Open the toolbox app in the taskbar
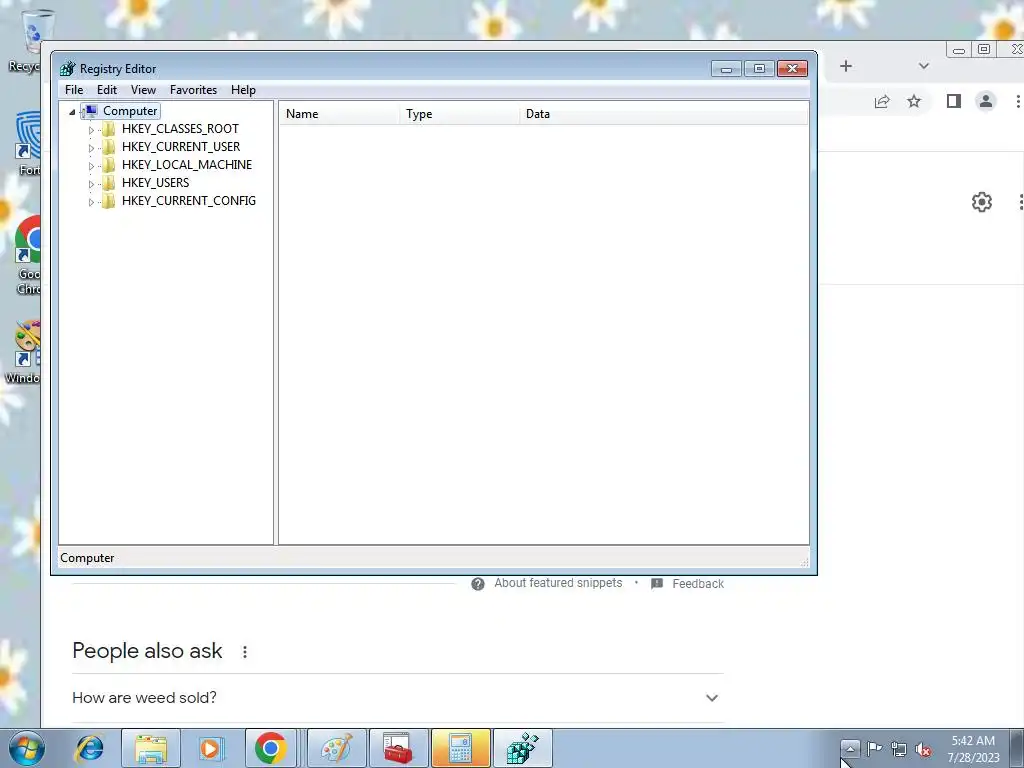This screenshot has height=768, width=1024. click(398, 748)
